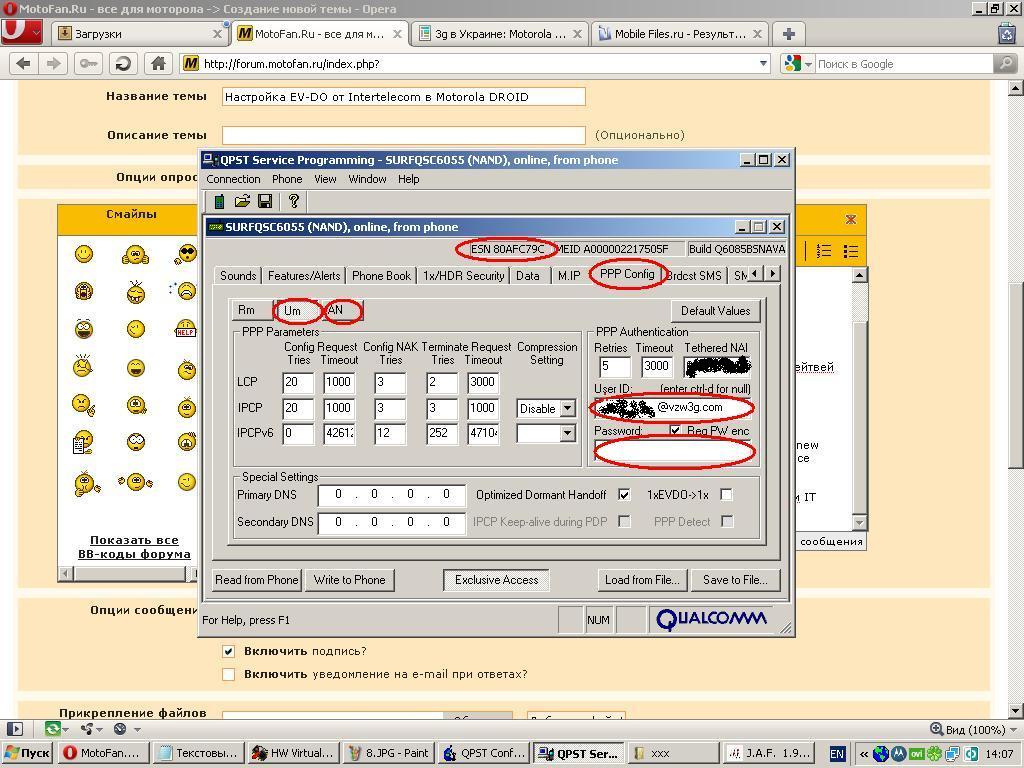Viewport: 1024px width, 768px height.
Task: Open the closed tabs trash icon
Action: coord(1006,33)
